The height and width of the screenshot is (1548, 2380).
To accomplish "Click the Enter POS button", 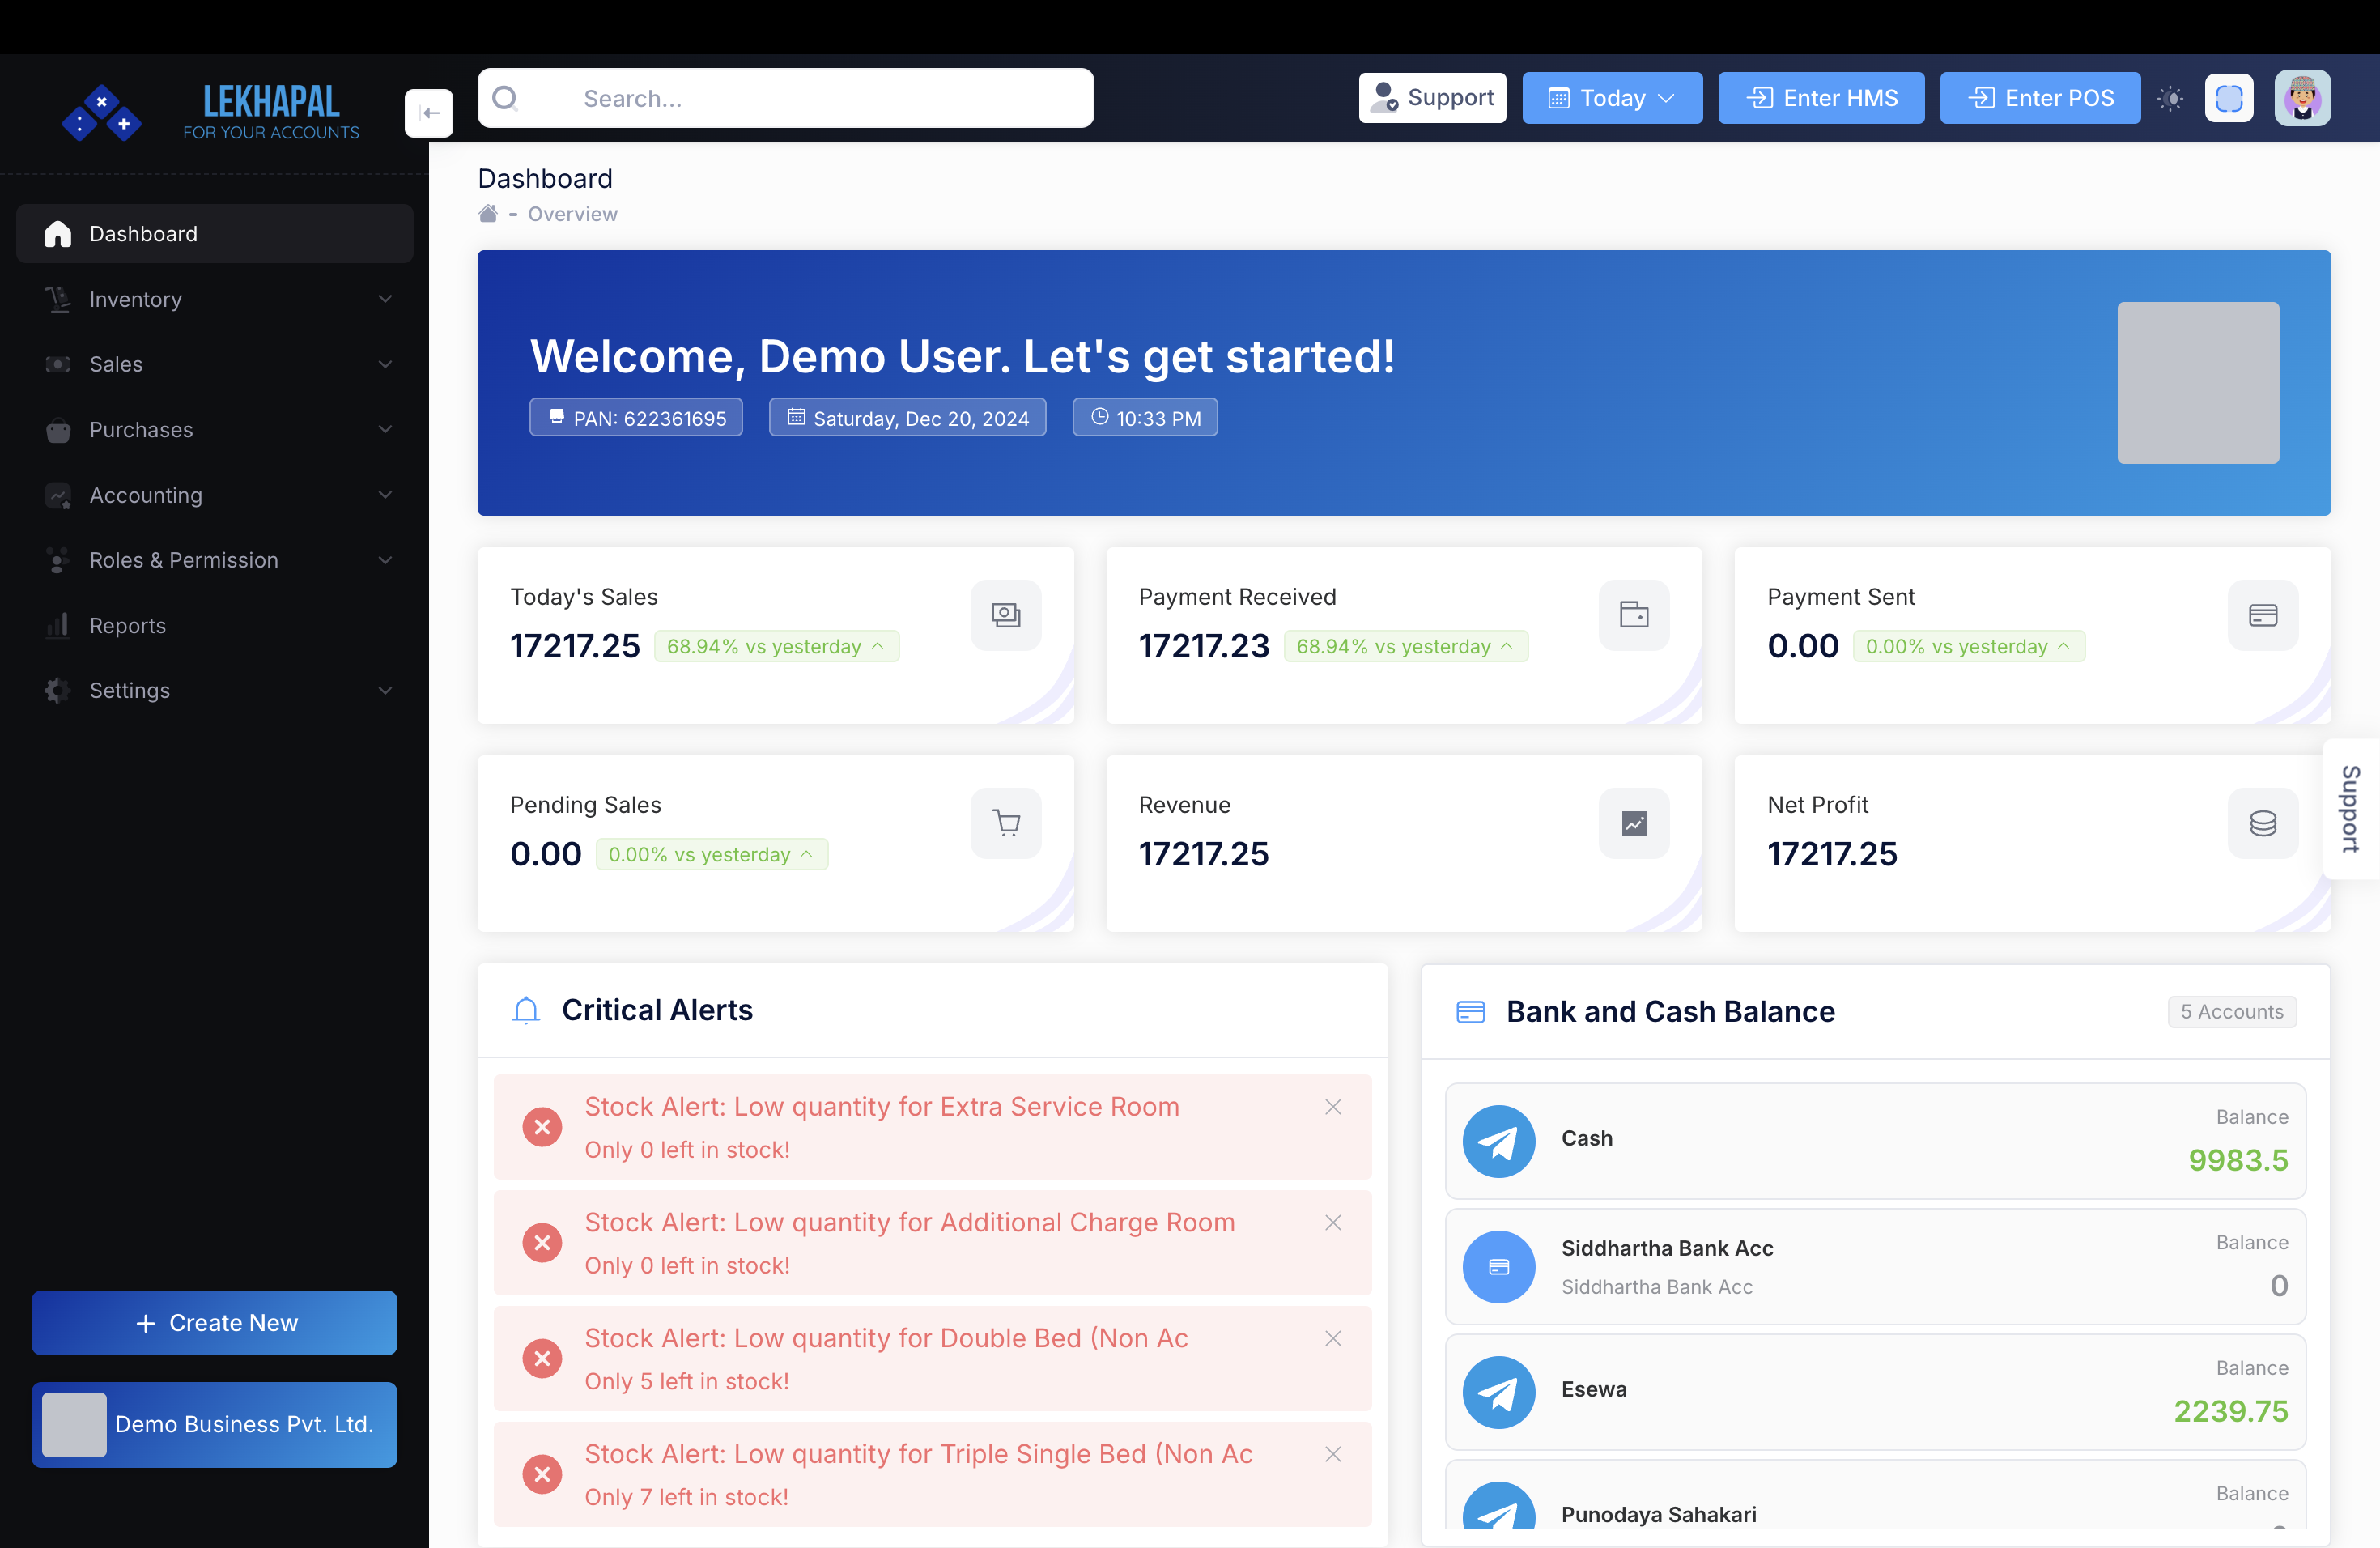I will 2039,98.
